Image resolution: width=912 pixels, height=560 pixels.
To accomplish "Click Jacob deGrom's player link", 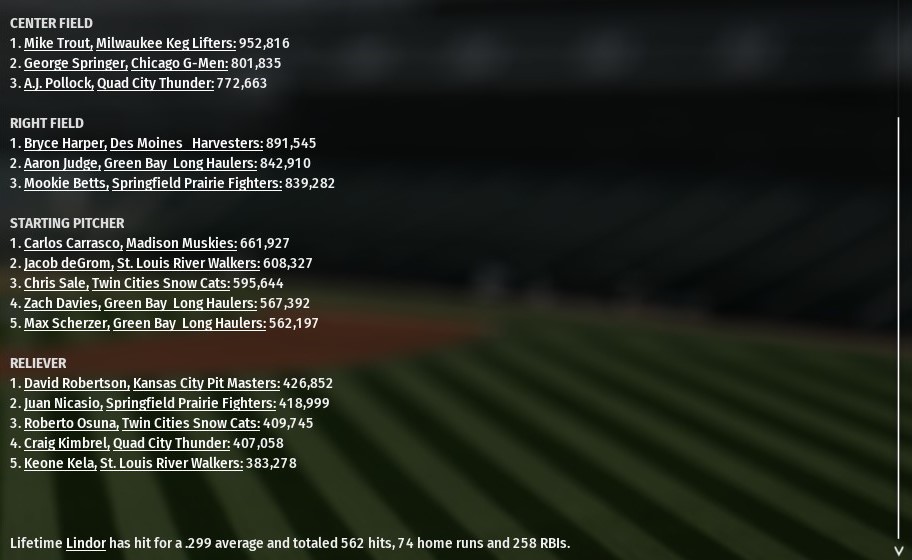I will click(68, 263).
